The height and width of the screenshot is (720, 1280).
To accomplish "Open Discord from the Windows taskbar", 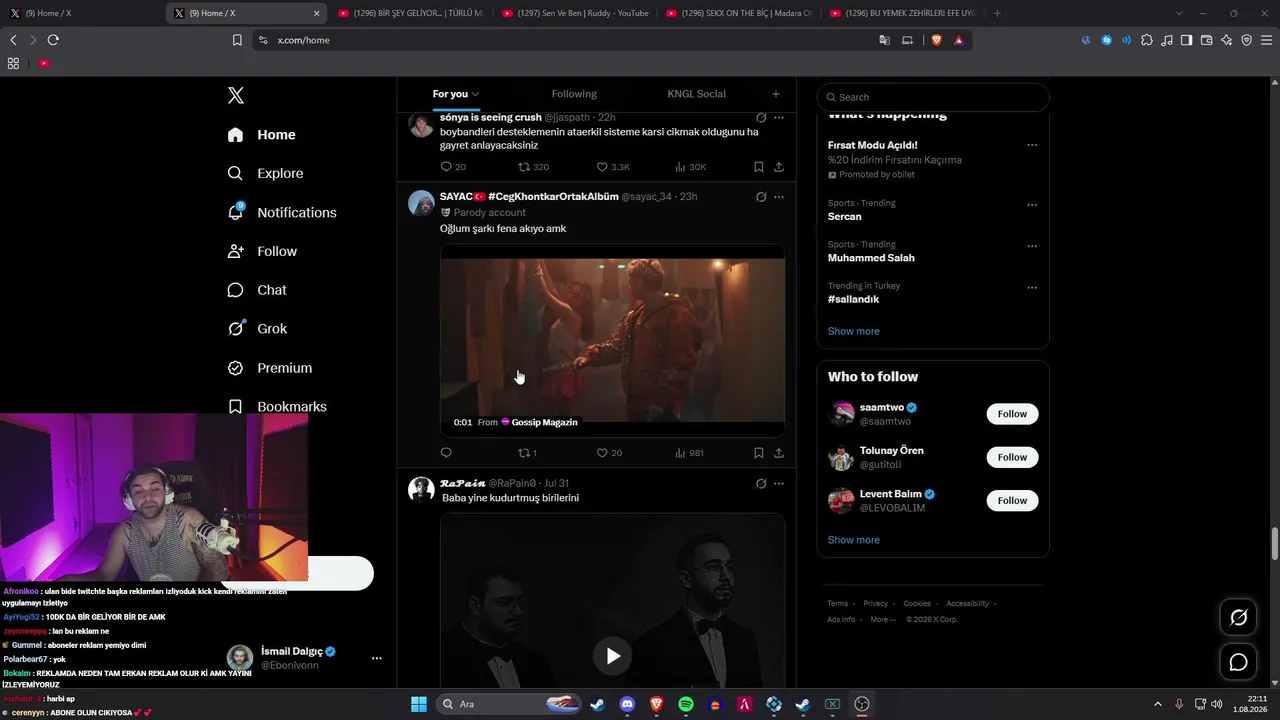I will click(x=627, y=704).
